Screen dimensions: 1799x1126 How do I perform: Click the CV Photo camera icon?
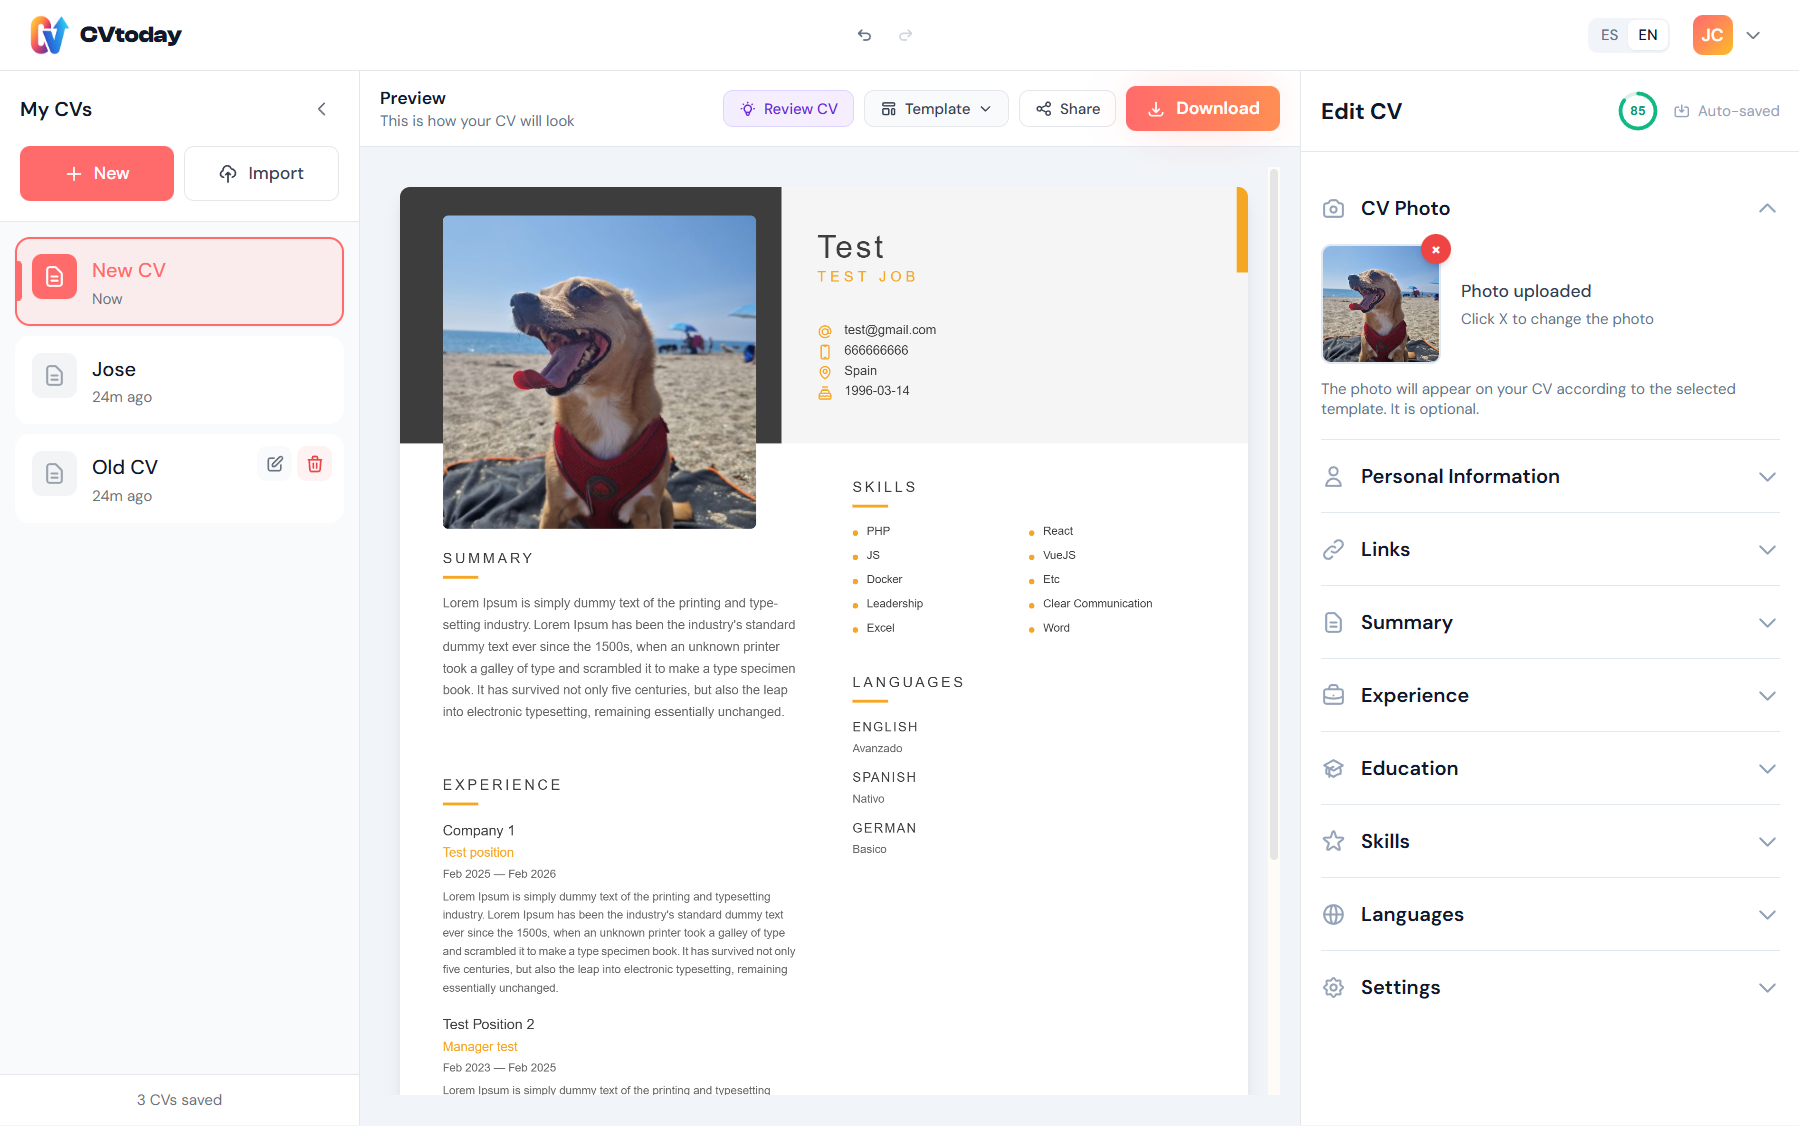point(1333,208)
